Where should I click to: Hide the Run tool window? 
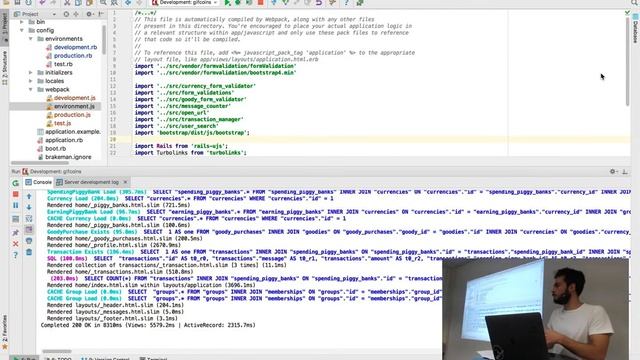coord(625,171)
